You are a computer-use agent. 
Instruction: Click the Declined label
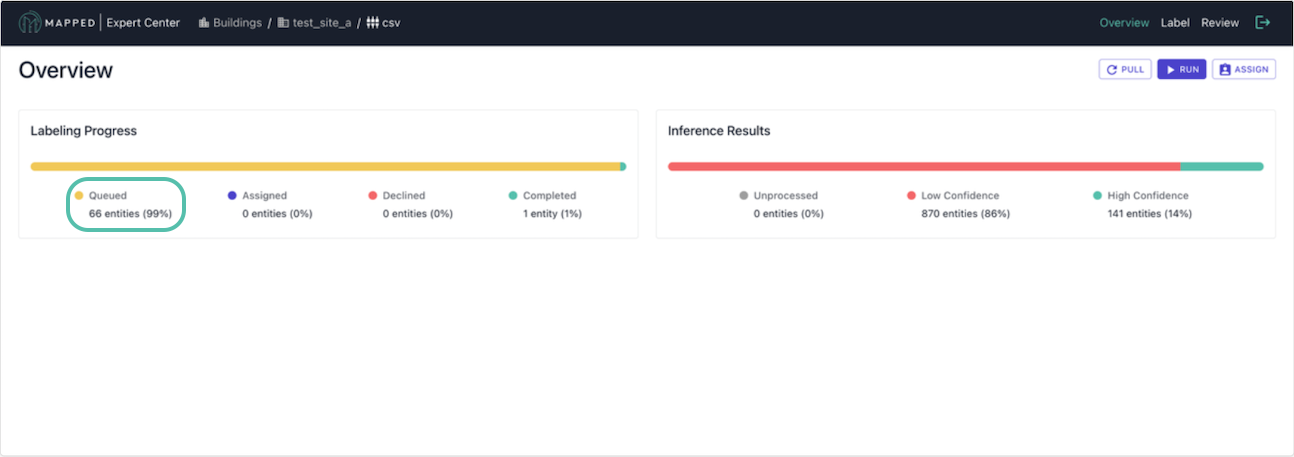click(x=404, y=196)
